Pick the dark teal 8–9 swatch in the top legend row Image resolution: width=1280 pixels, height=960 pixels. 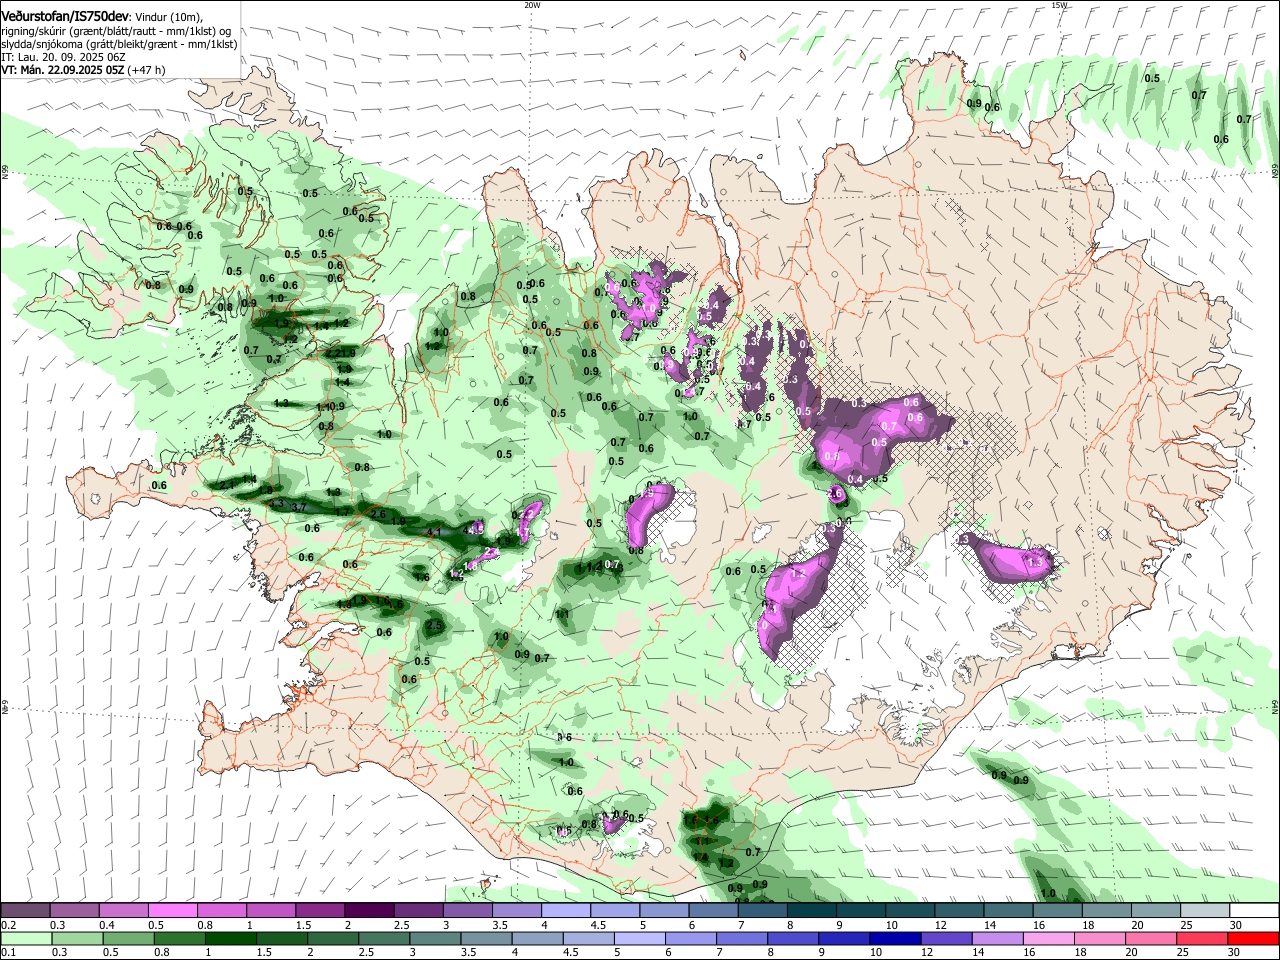click(812, 910)
